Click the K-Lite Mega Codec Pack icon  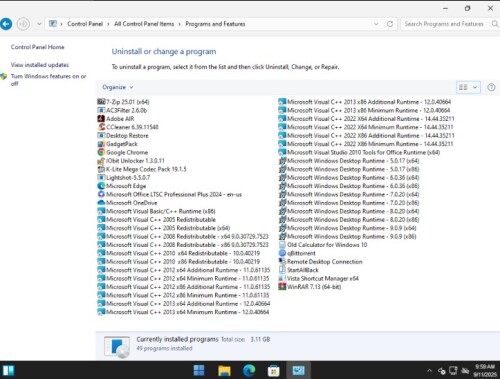[x=101, y=169]
